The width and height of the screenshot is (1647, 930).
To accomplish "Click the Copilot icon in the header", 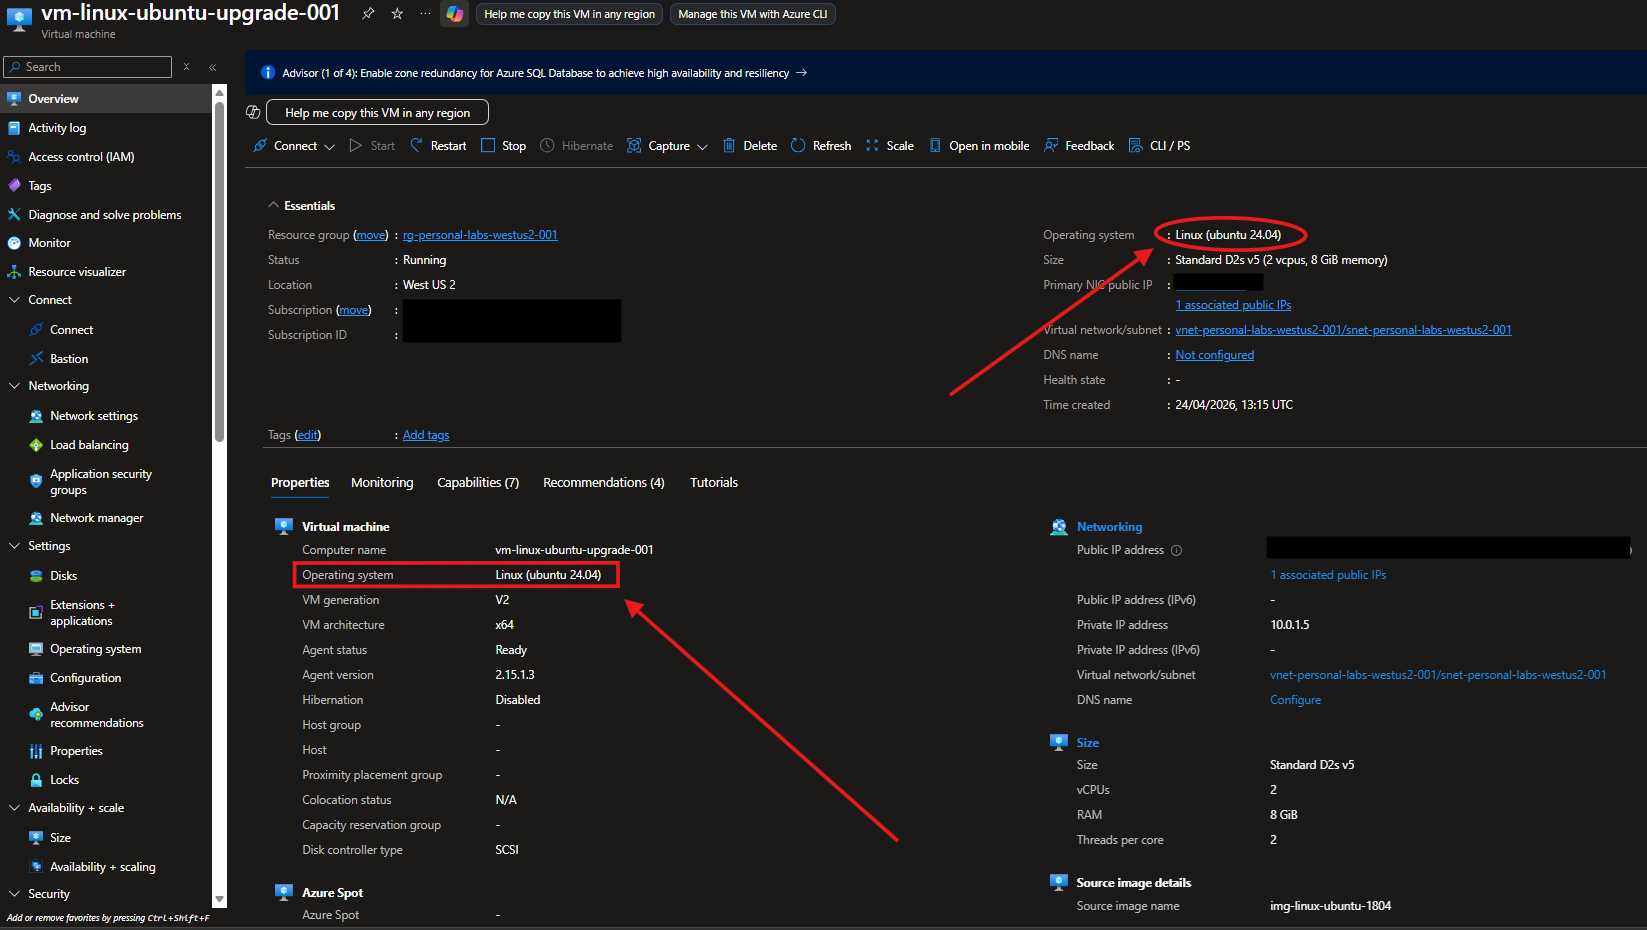I will [x=455, y=14].
